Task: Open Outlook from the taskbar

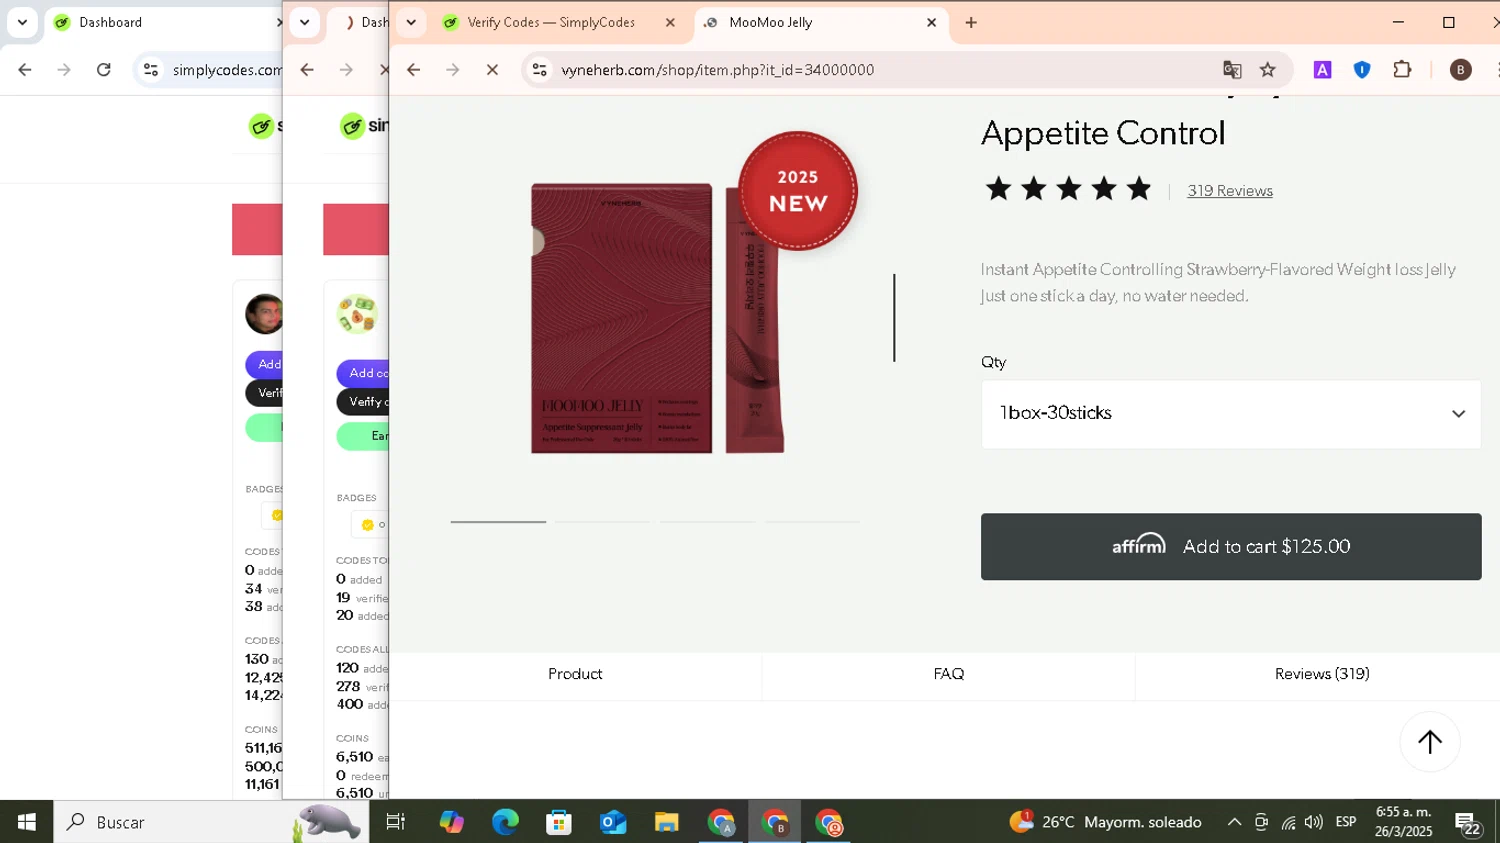Action: [x=613, y=822]
